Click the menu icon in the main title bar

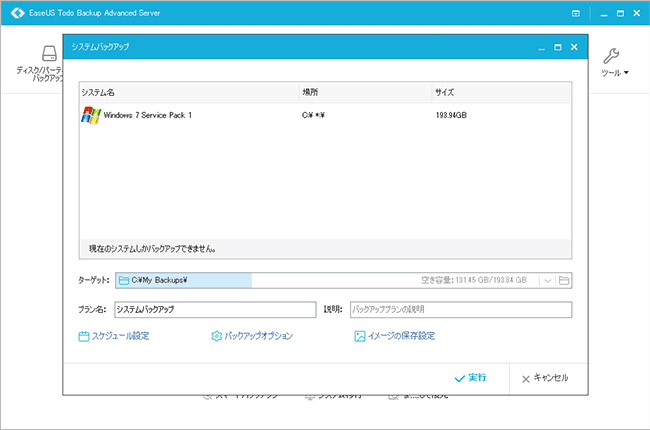pos(576,13)
